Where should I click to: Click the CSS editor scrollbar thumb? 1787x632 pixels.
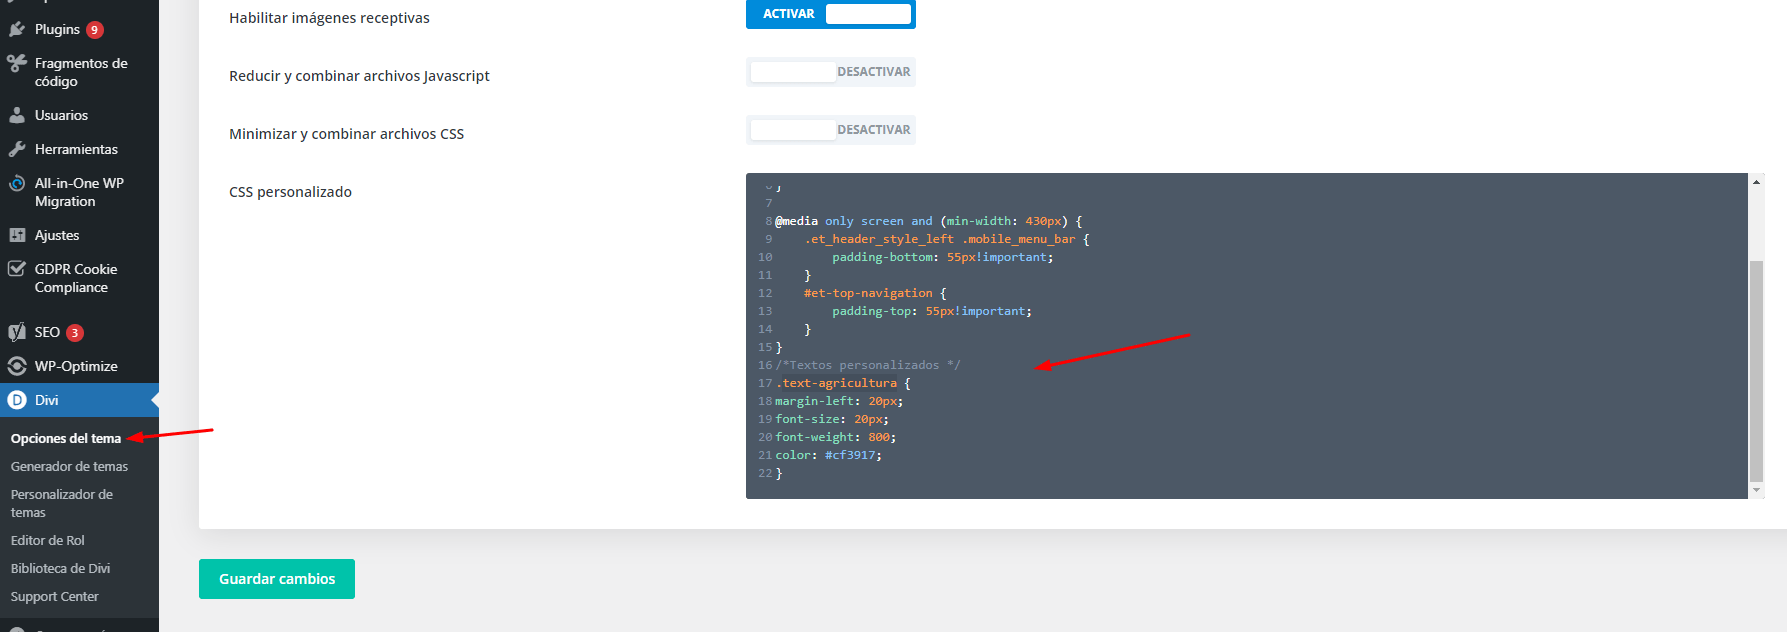coord(1756,371)
